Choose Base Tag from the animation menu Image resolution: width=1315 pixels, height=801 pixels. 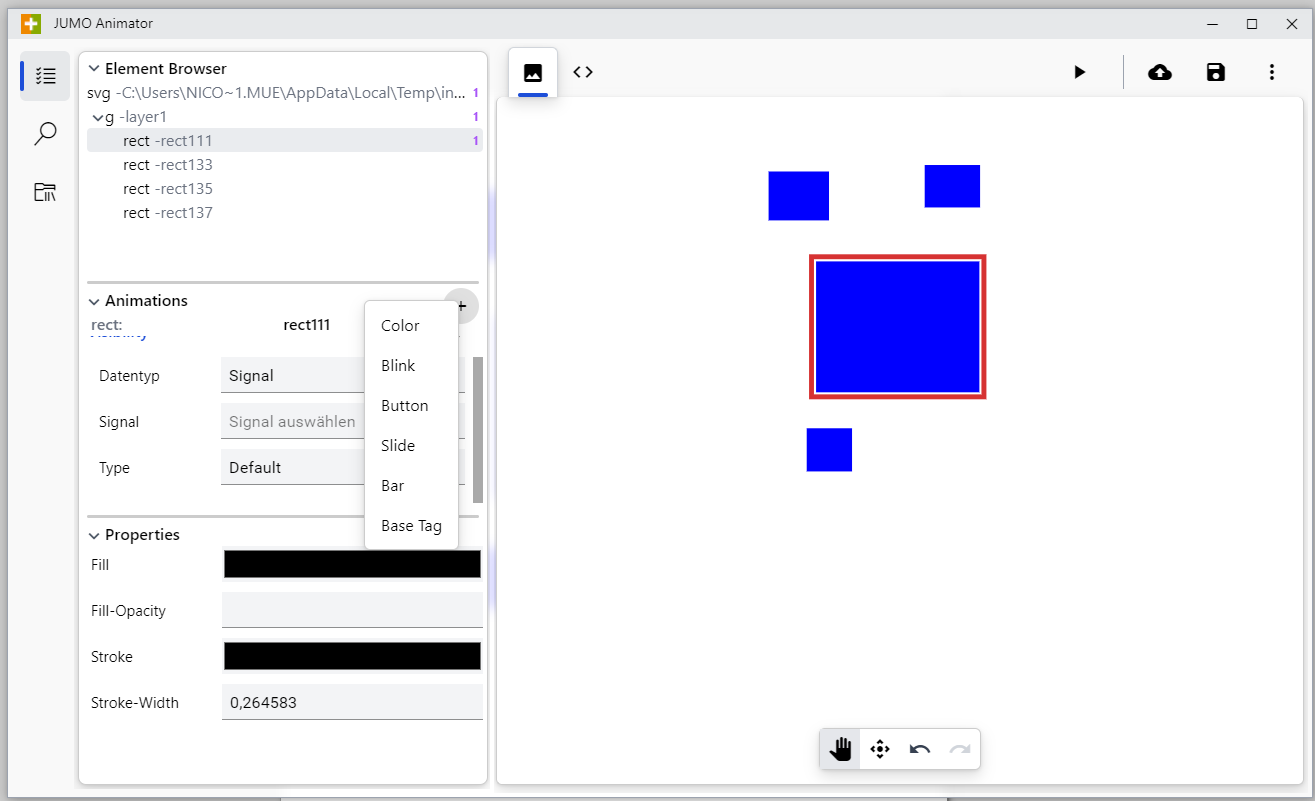[410, 525]
